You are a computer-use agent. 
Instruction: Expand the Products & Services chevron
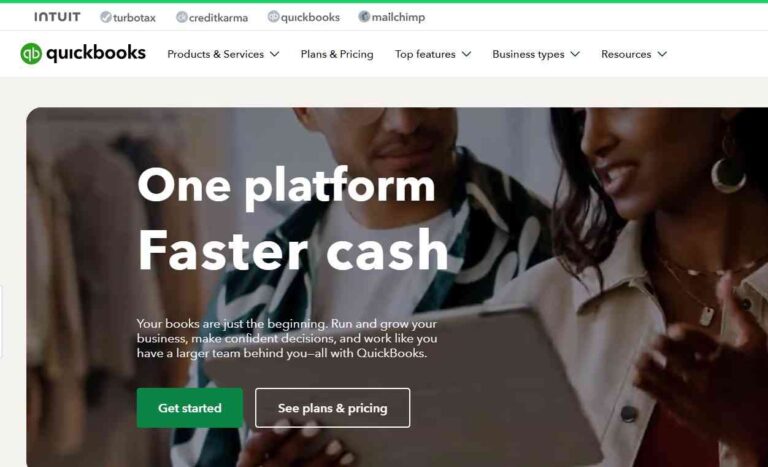coord(275,54)
